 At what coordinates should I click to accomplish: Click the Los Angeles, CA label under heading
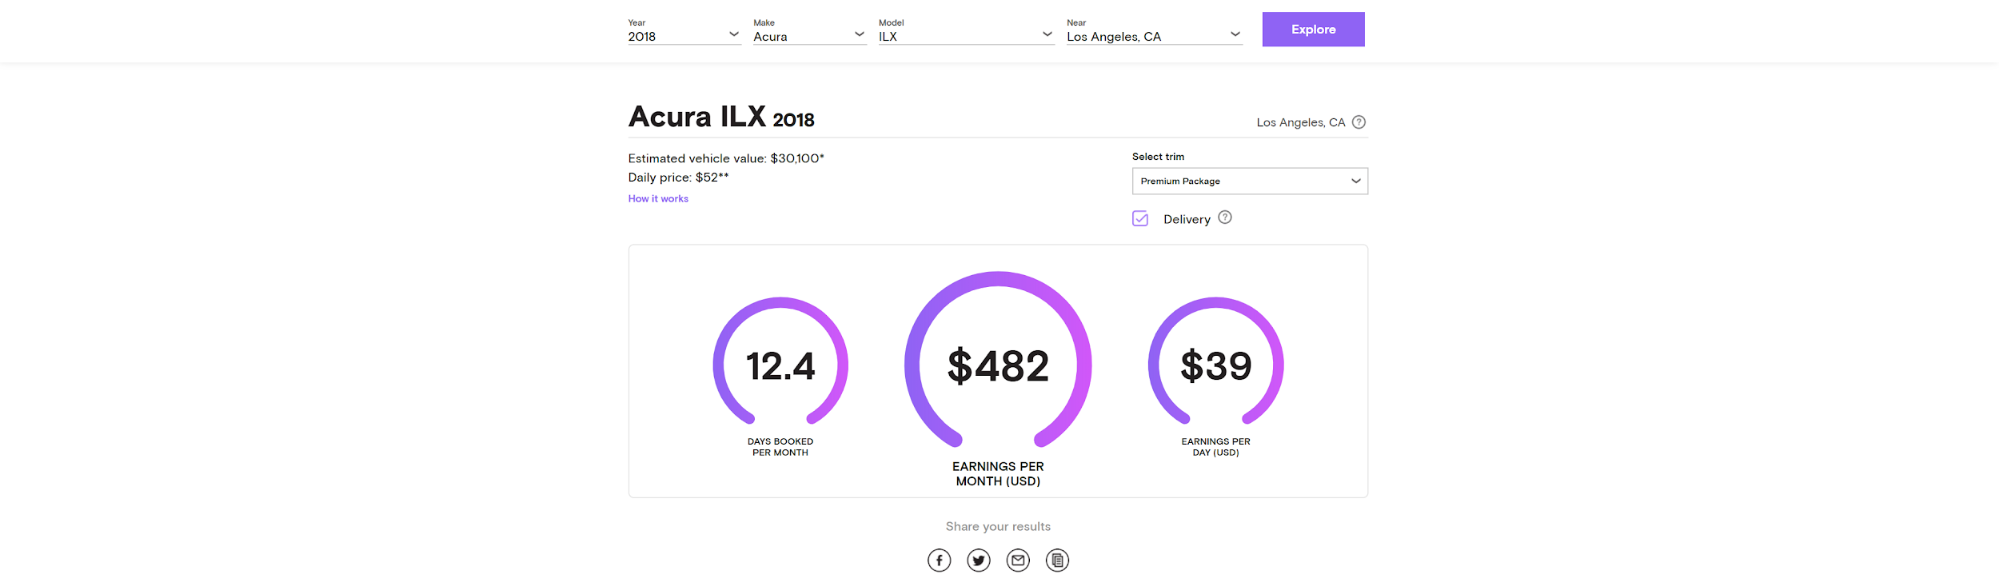click(1301, 122)
